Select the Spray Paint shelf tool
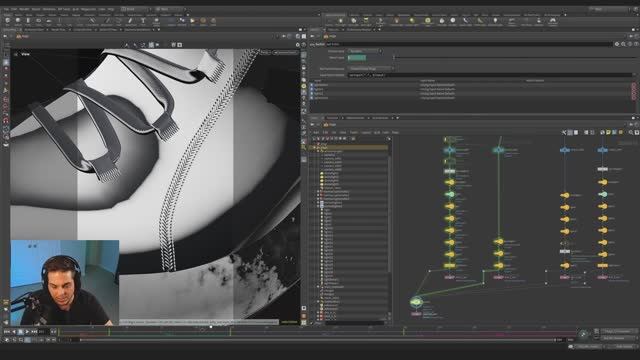 [130, 21]
